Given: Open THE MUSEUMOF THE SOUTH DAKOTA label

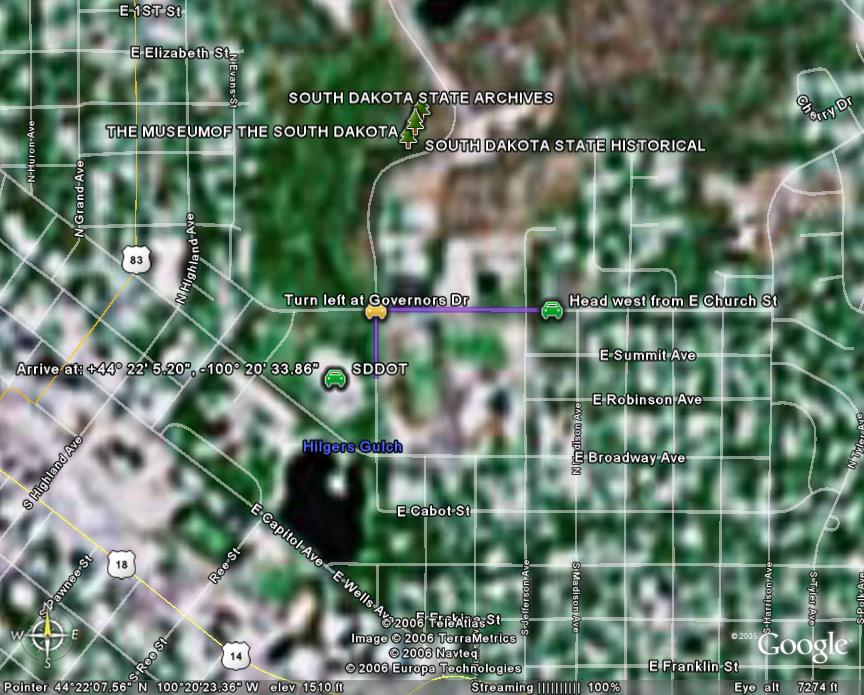Looking at the screenshot, I should pyautogui.click(x=252, y=132).
